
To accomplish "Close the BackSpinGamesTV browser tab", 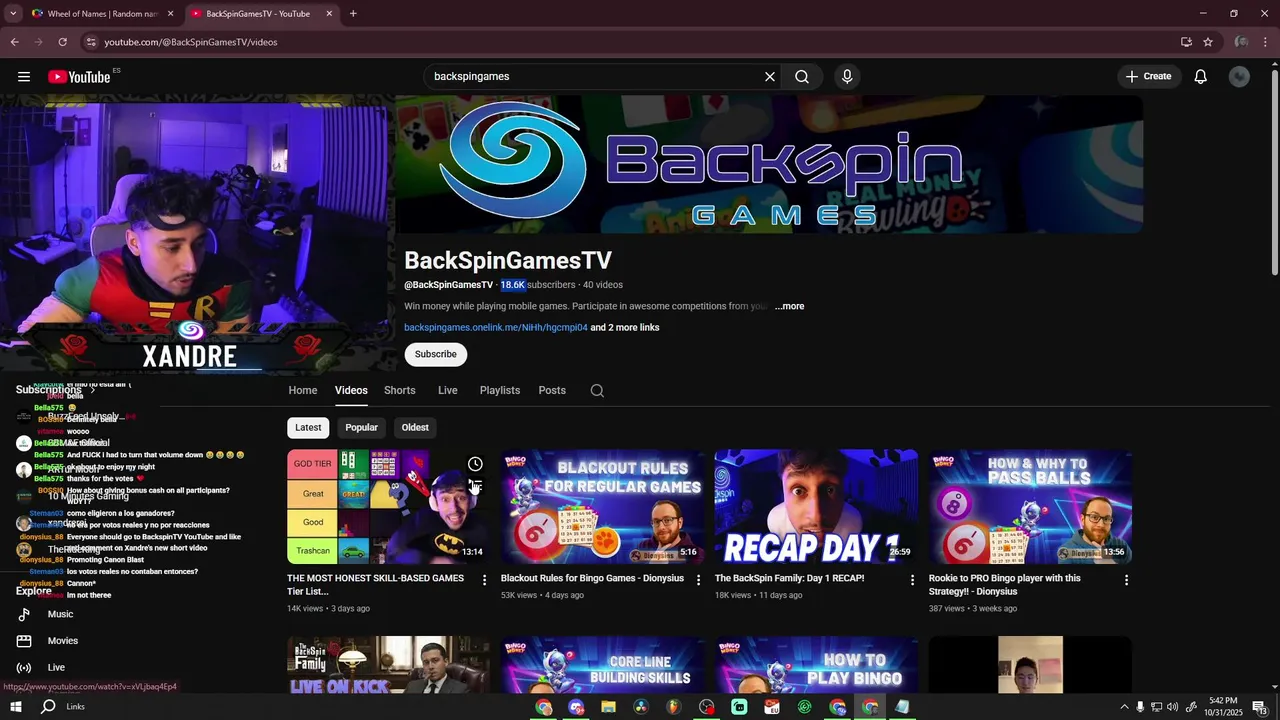I will (329, 14).
